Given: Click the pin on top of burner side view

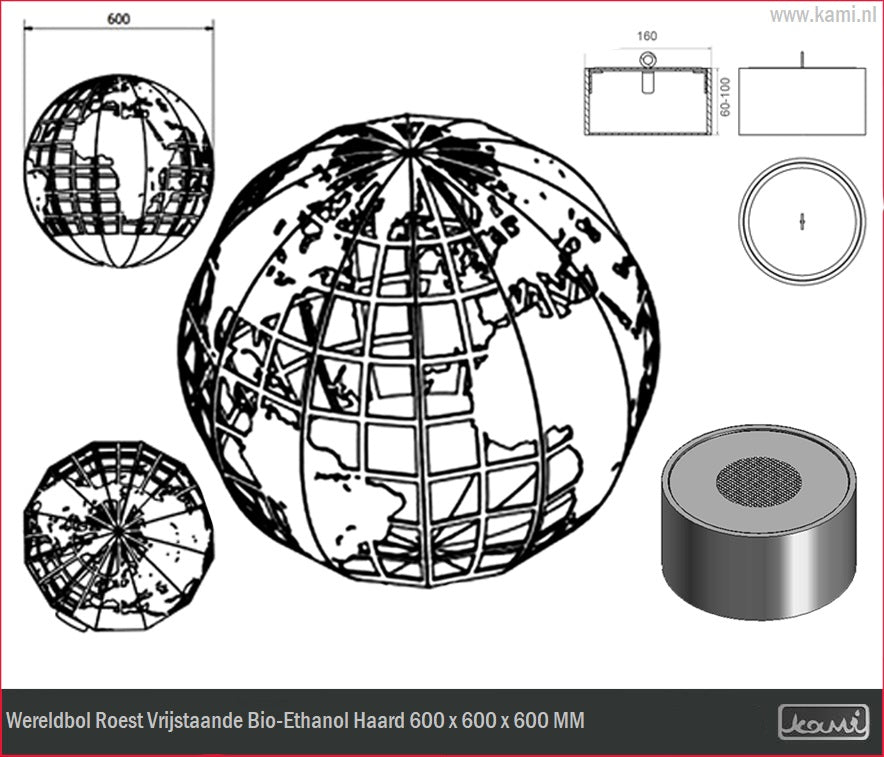Looking at the screenshot, I should pyautogui.click(x=800, y=58).
